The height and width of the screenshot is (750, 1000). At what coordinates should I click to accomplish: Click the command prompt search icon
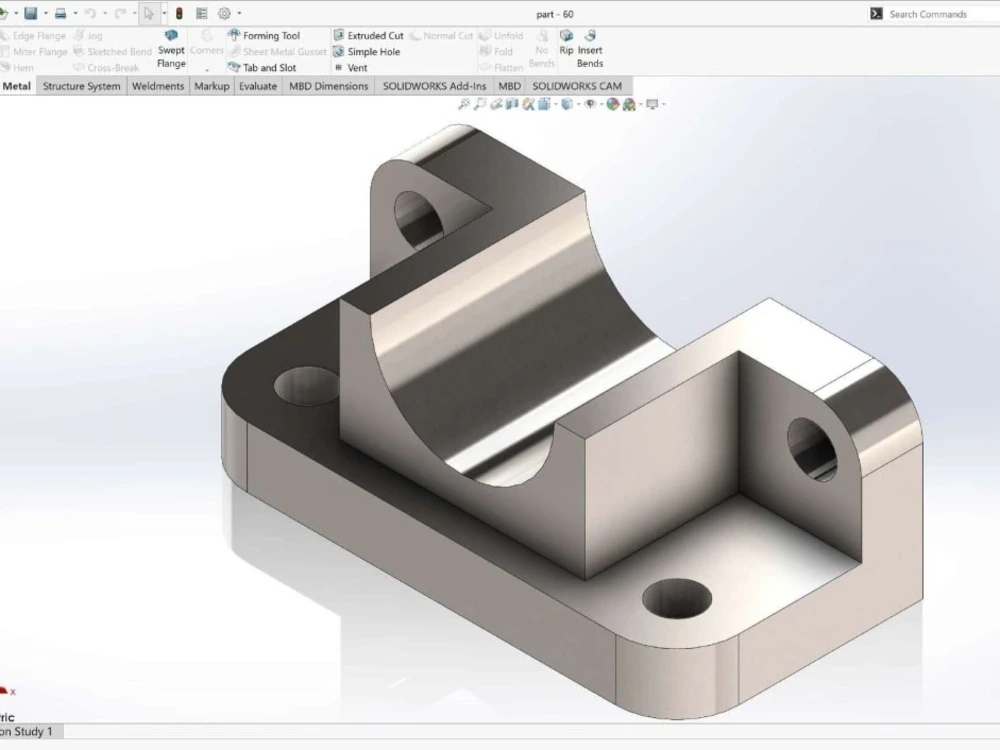[876, 14]
